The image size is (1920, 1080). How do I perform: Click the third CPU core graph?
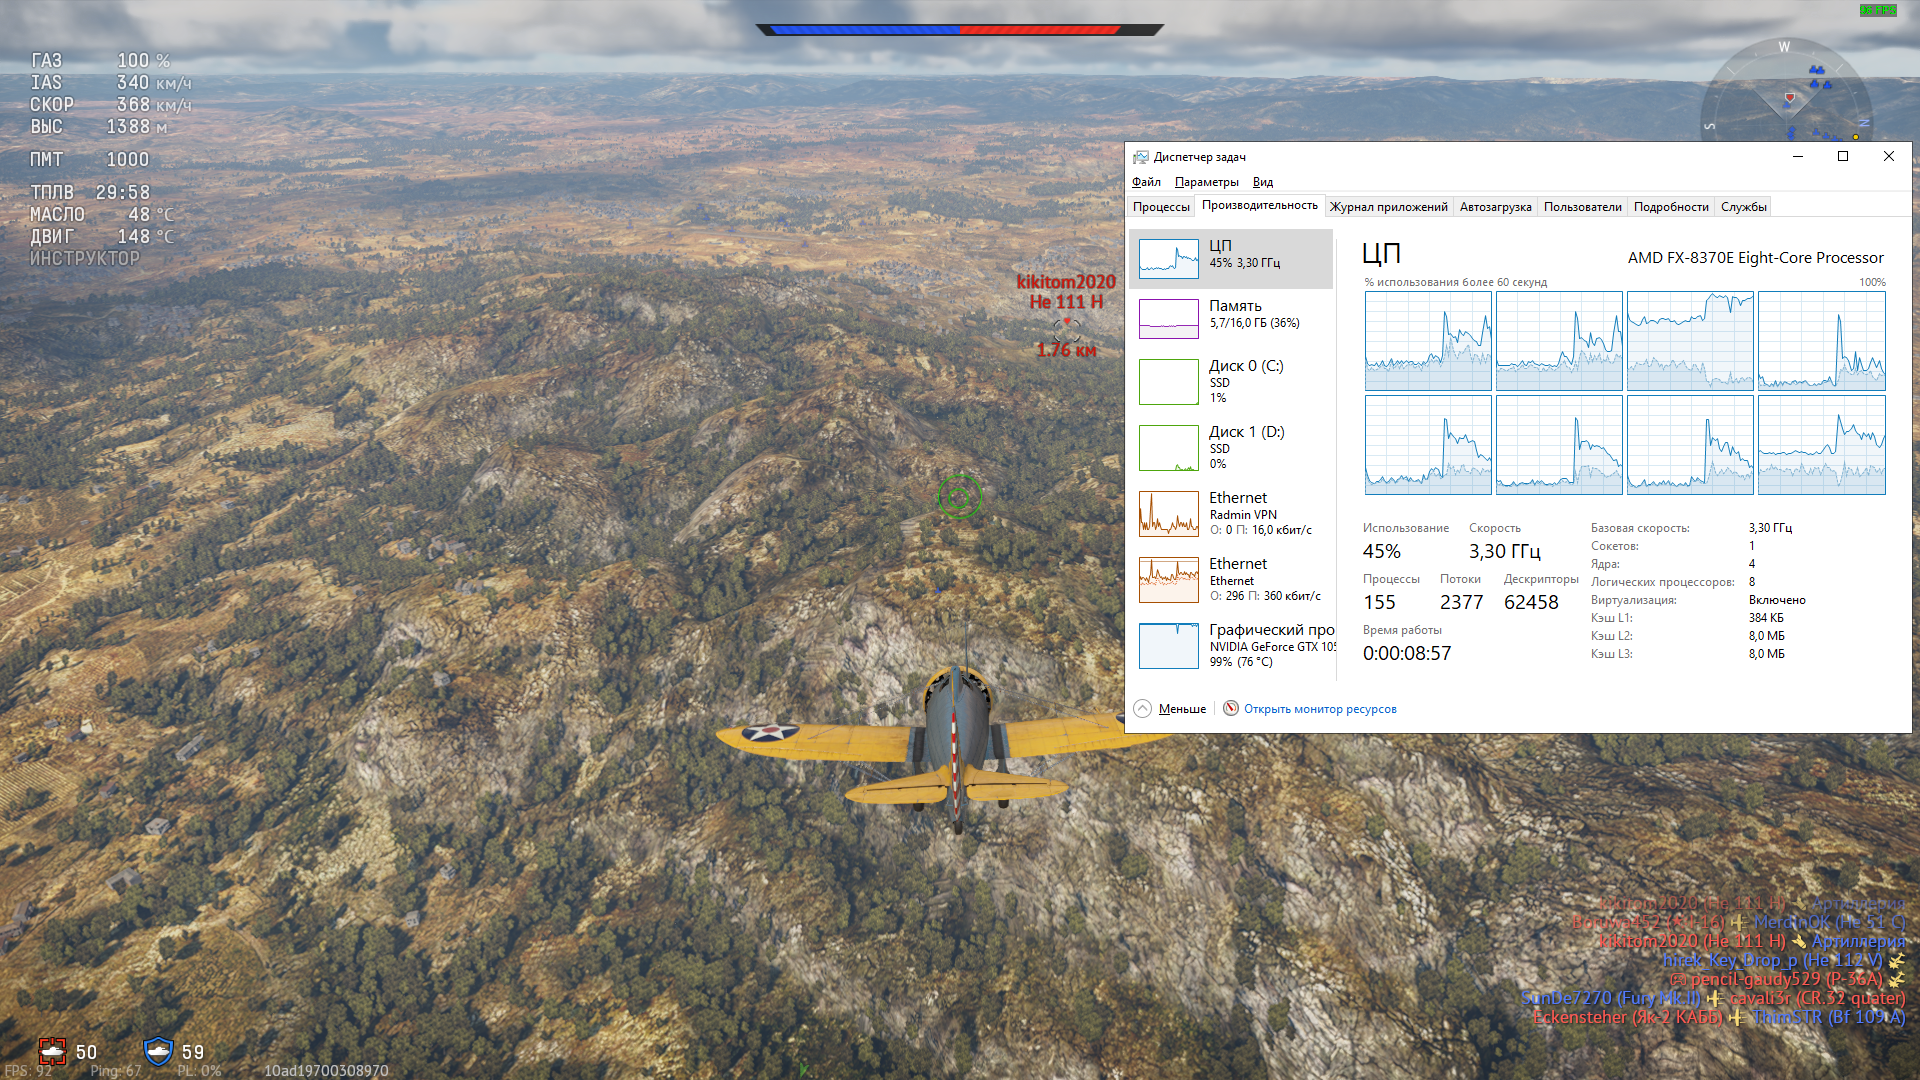coord(1690,341)
